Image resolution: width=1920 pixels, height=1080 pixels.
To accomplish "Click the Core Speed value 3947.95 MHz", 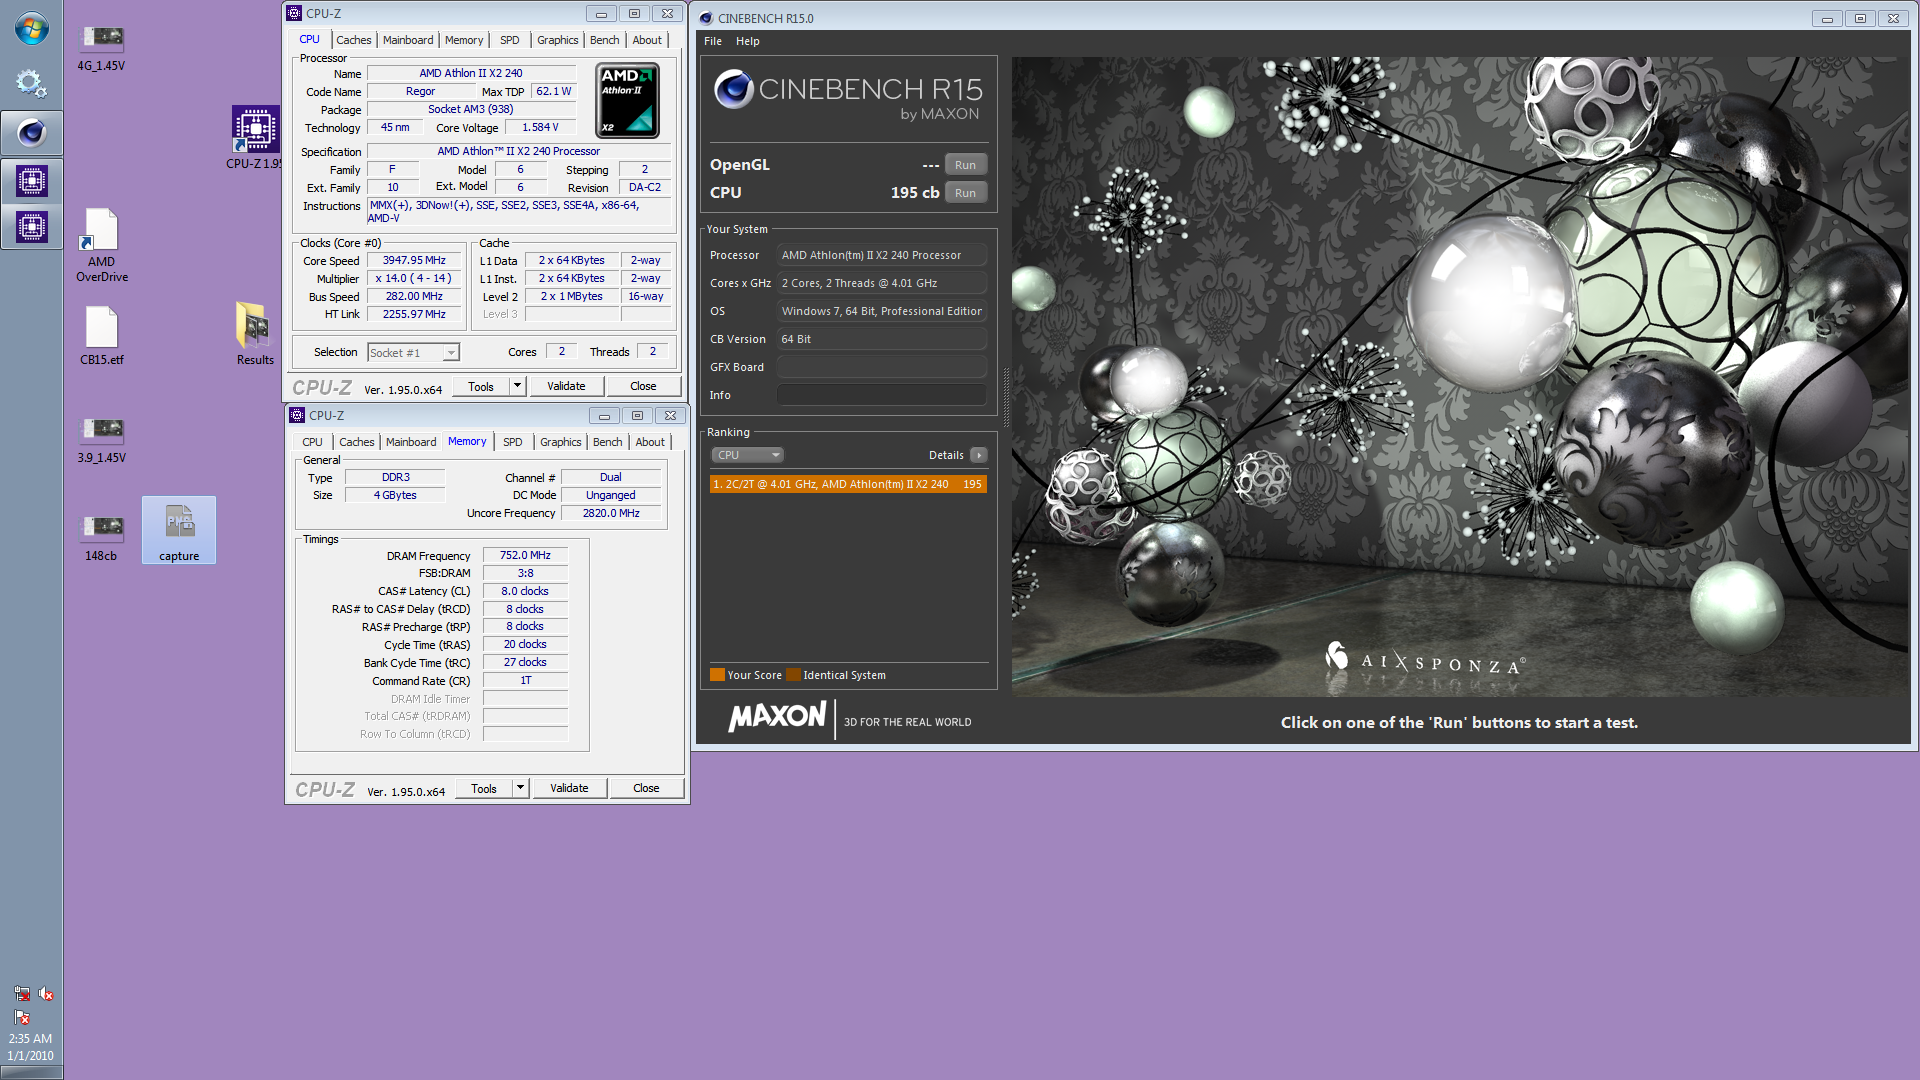I will point(414,260).
